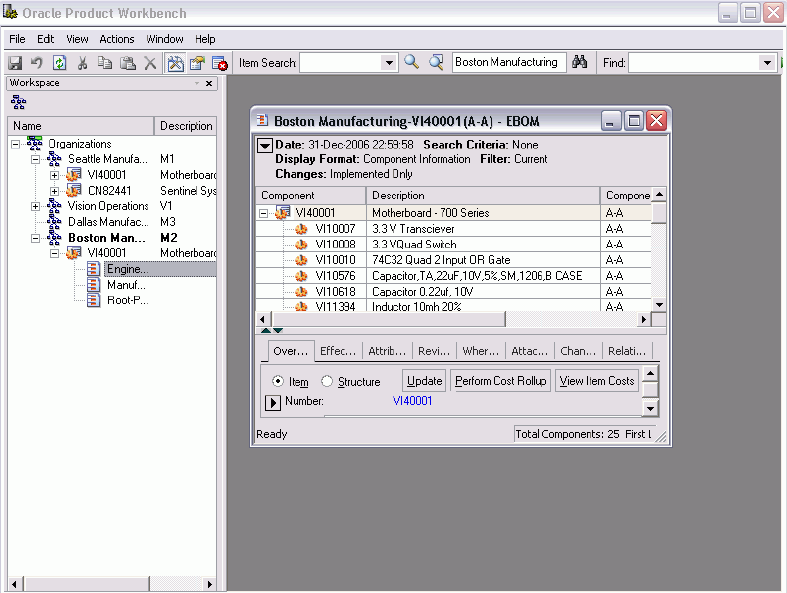The width and height of the screenshot is (787, 593).
Task: Collapse the Boston Manufacturing node
Action: tap(35, 238)
